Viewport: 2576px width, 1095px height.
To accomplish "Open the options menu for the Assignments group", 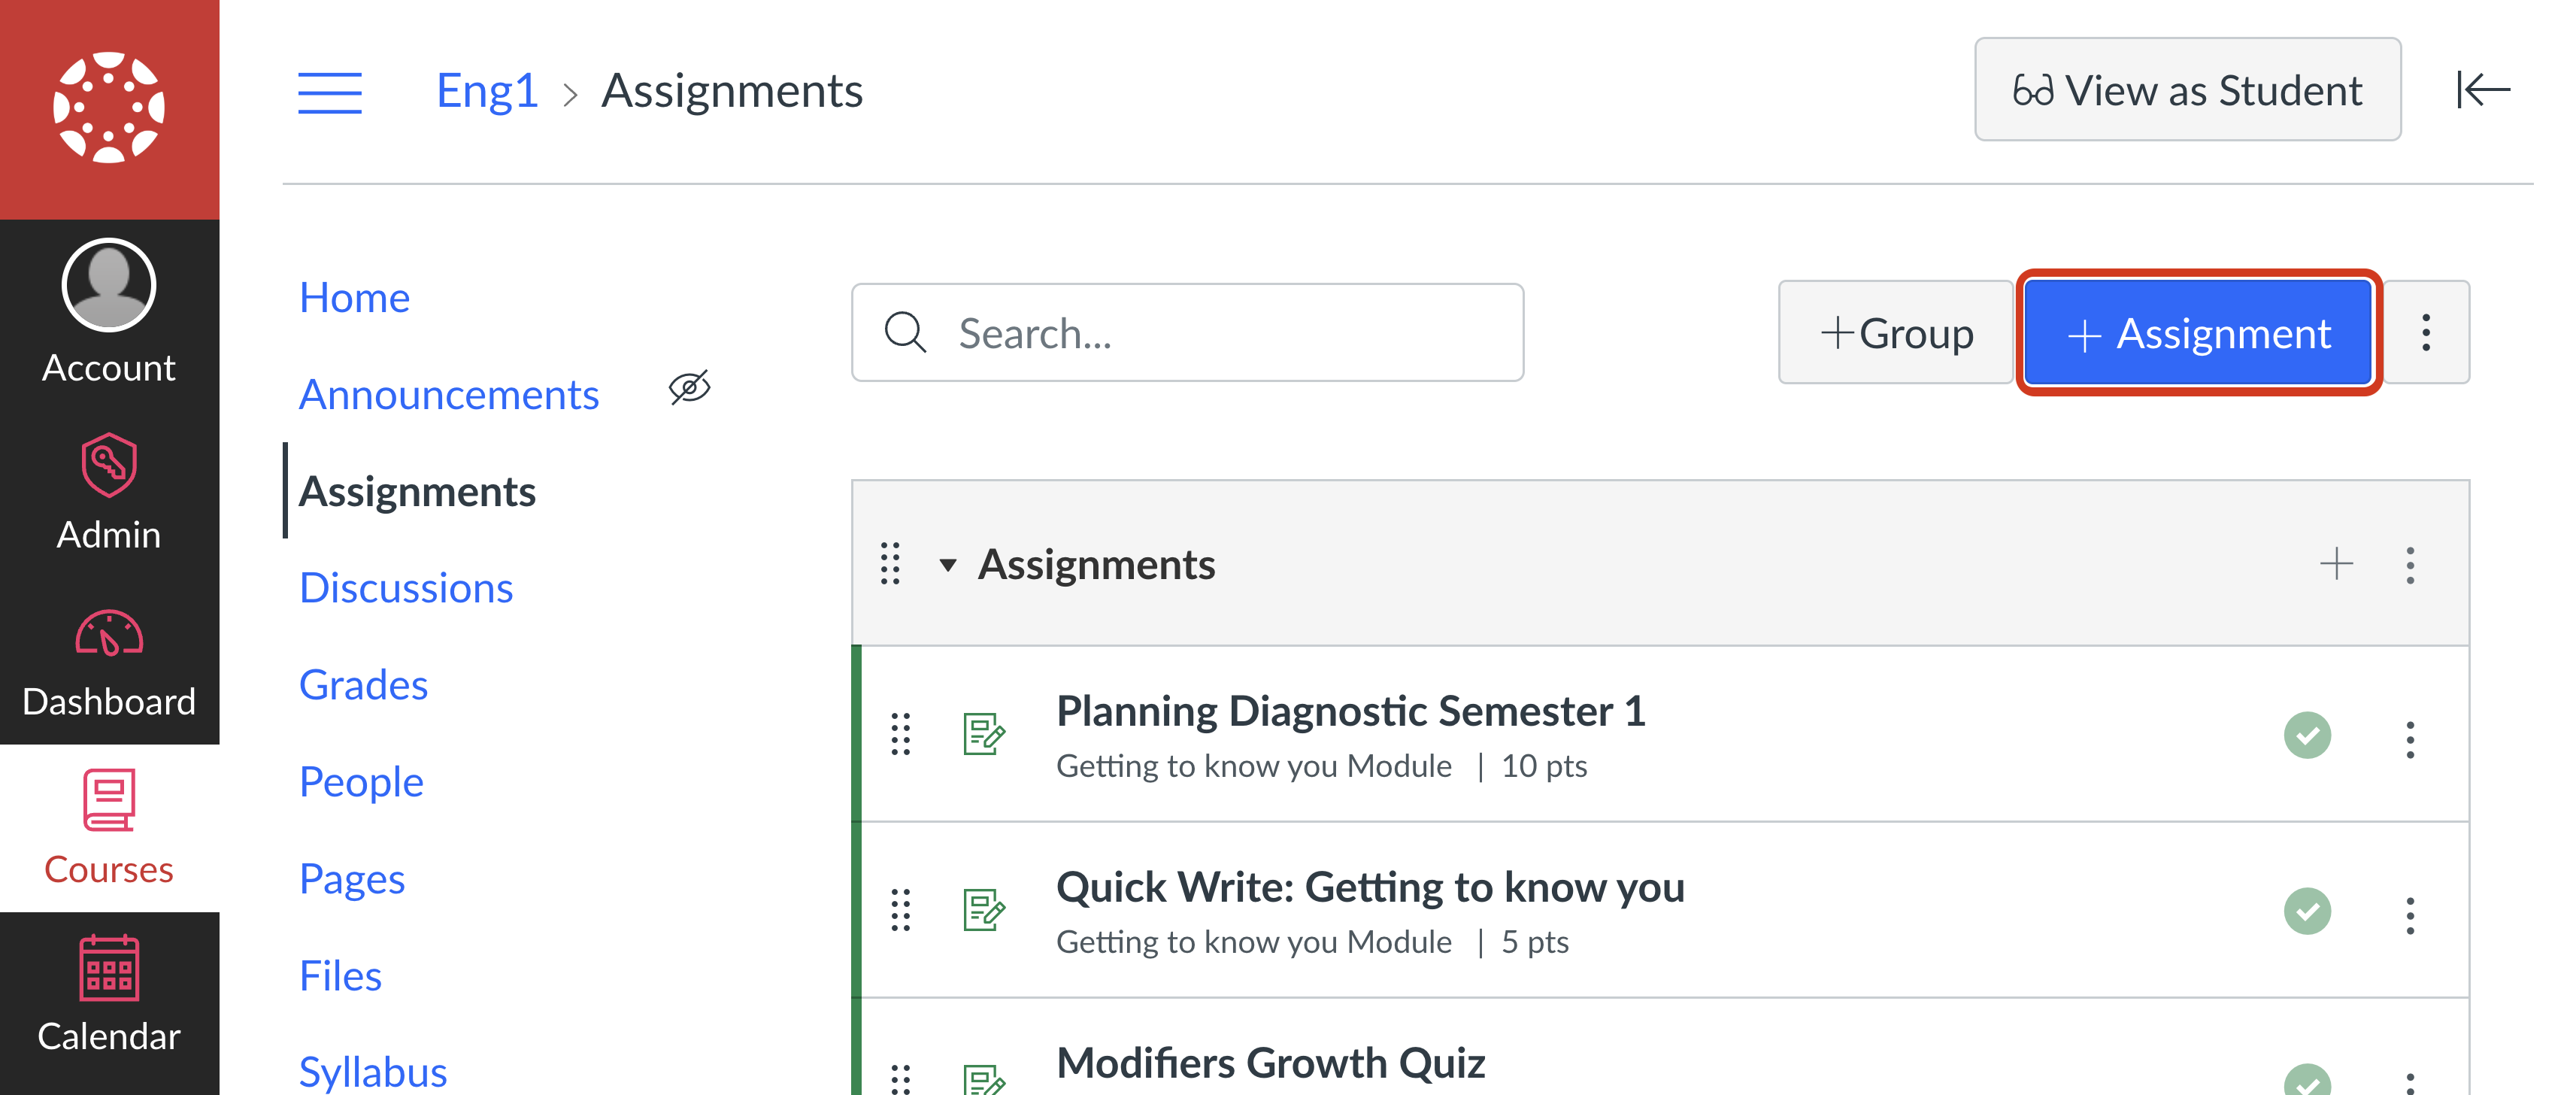I will (2410, 565).
